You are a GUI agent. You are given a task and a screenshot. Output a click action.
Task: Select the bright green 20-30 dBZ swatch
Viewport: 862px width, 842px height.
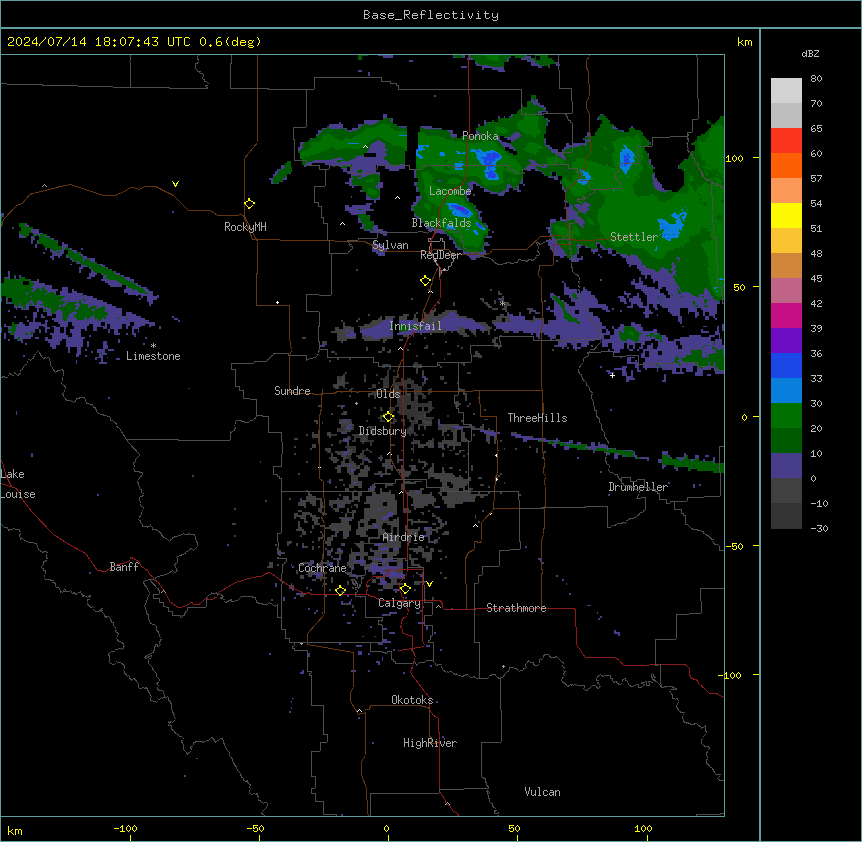(786, 416)
